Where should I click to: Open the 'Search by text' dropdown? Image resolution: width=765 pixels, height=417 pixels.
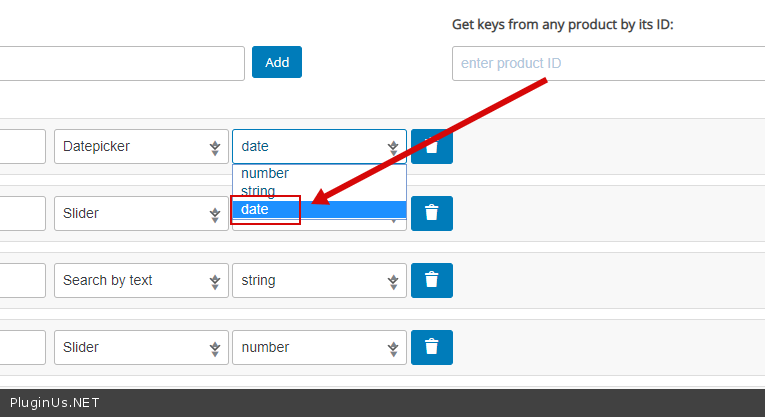pos(140,280)
